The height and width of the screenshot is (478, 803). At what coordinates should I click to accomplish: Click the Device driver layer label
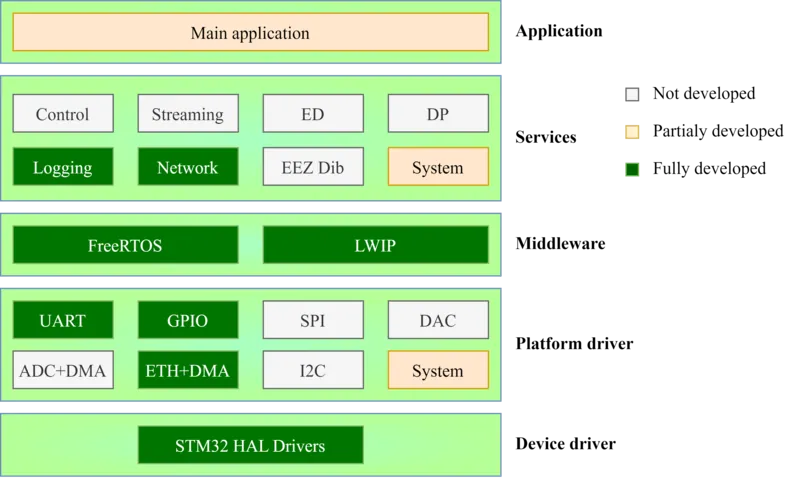(x=565, y=443)
